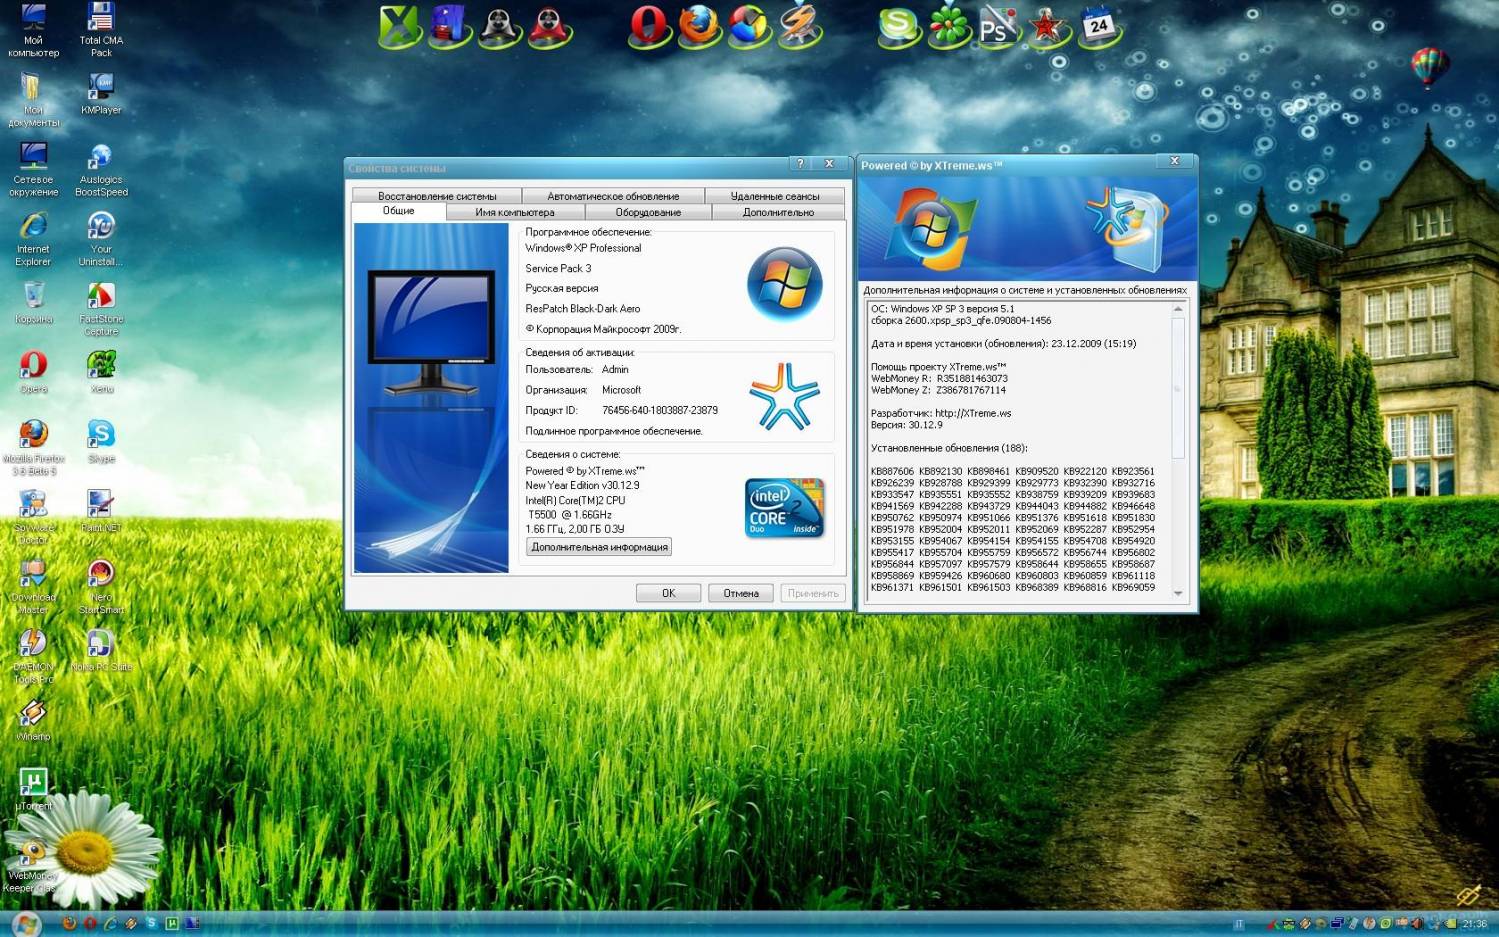The height and width of the screenshot is (937, 1499).
Task: Launch µTorrent desktop shortcut
Action: coord(33,789)
